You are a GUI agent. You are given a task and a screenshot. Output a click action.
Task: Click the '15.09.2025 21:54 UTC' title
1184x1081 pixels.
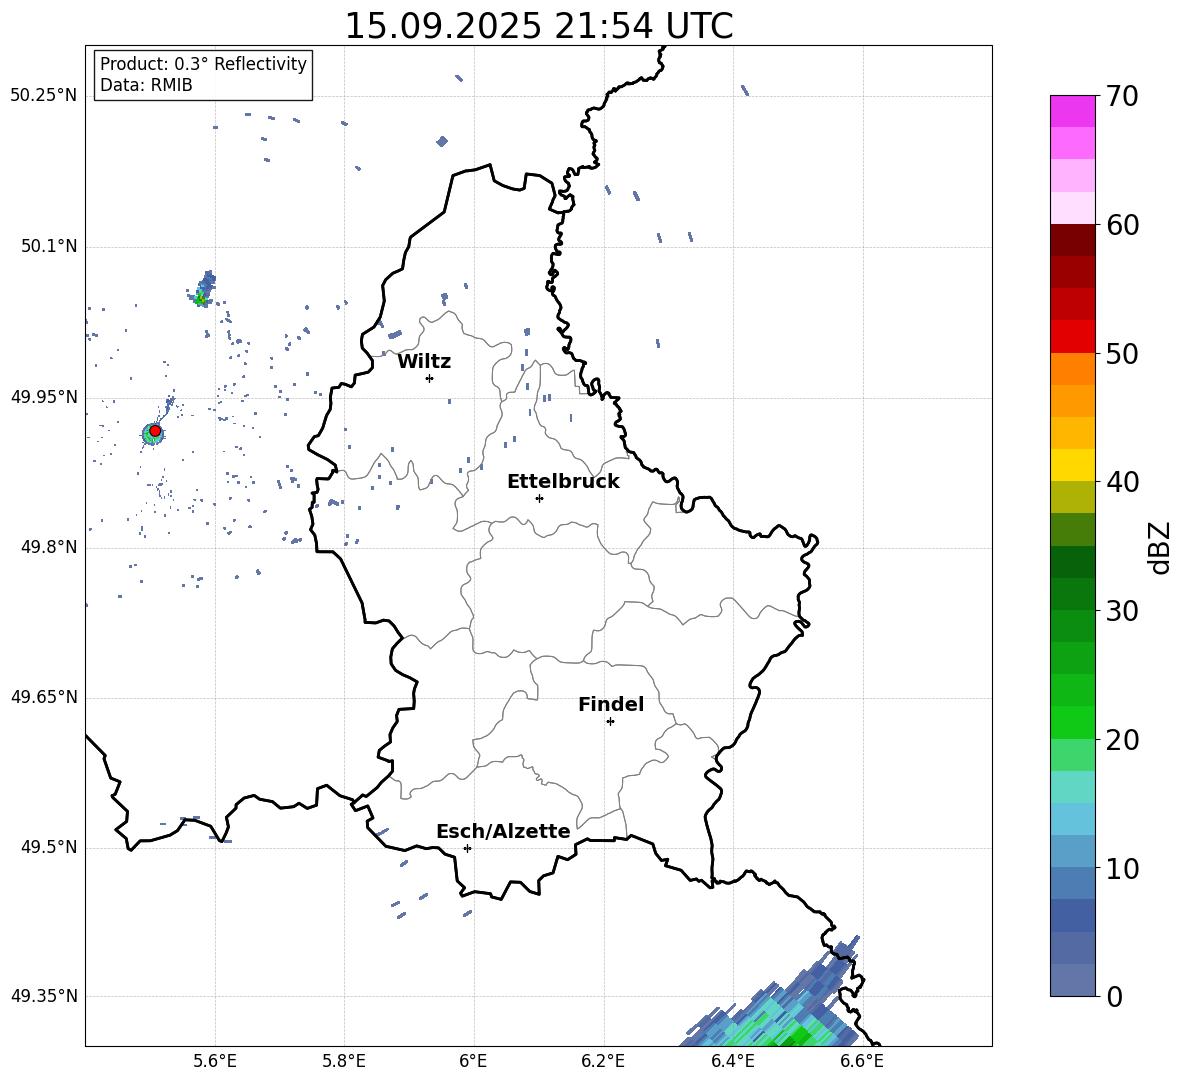point(539,26)
